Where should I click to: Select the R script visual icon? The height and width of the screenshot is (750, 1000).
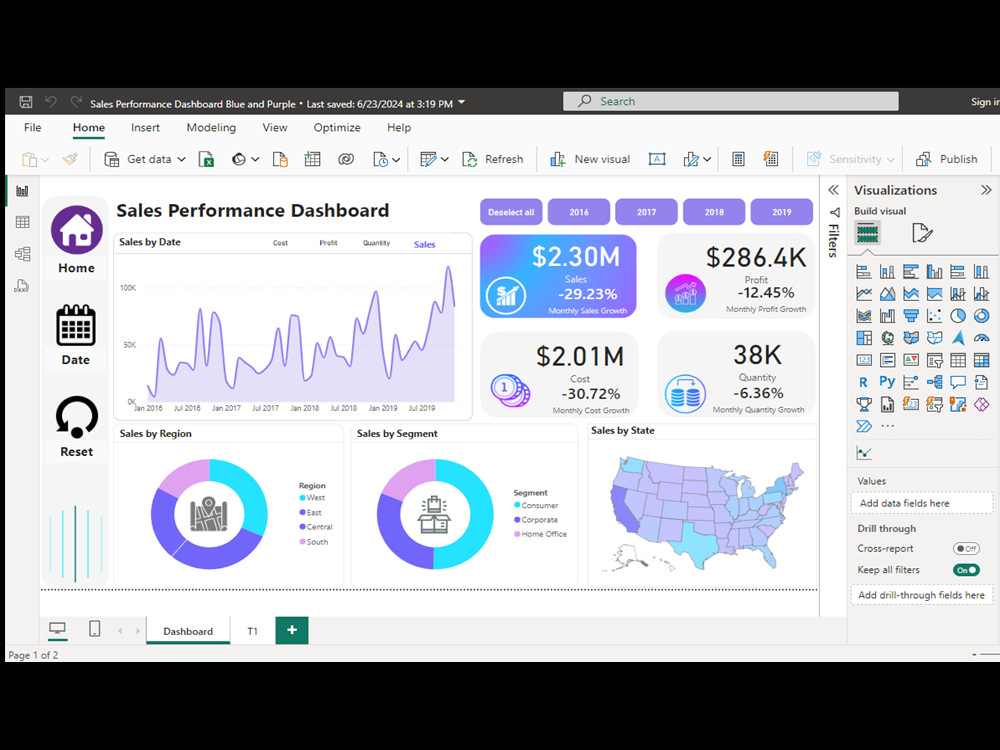pos(864,381)
